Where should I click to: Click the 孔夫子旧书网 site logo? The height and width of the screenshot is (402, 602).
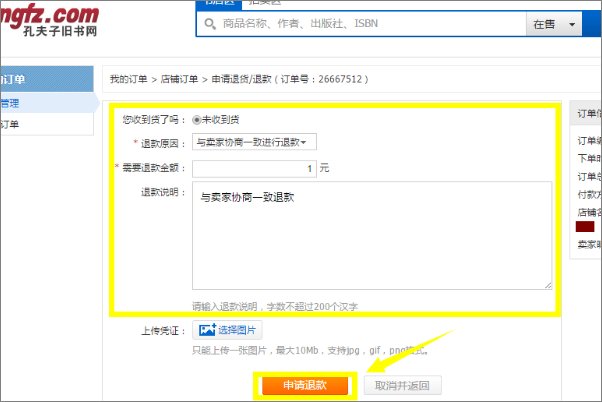50,21
